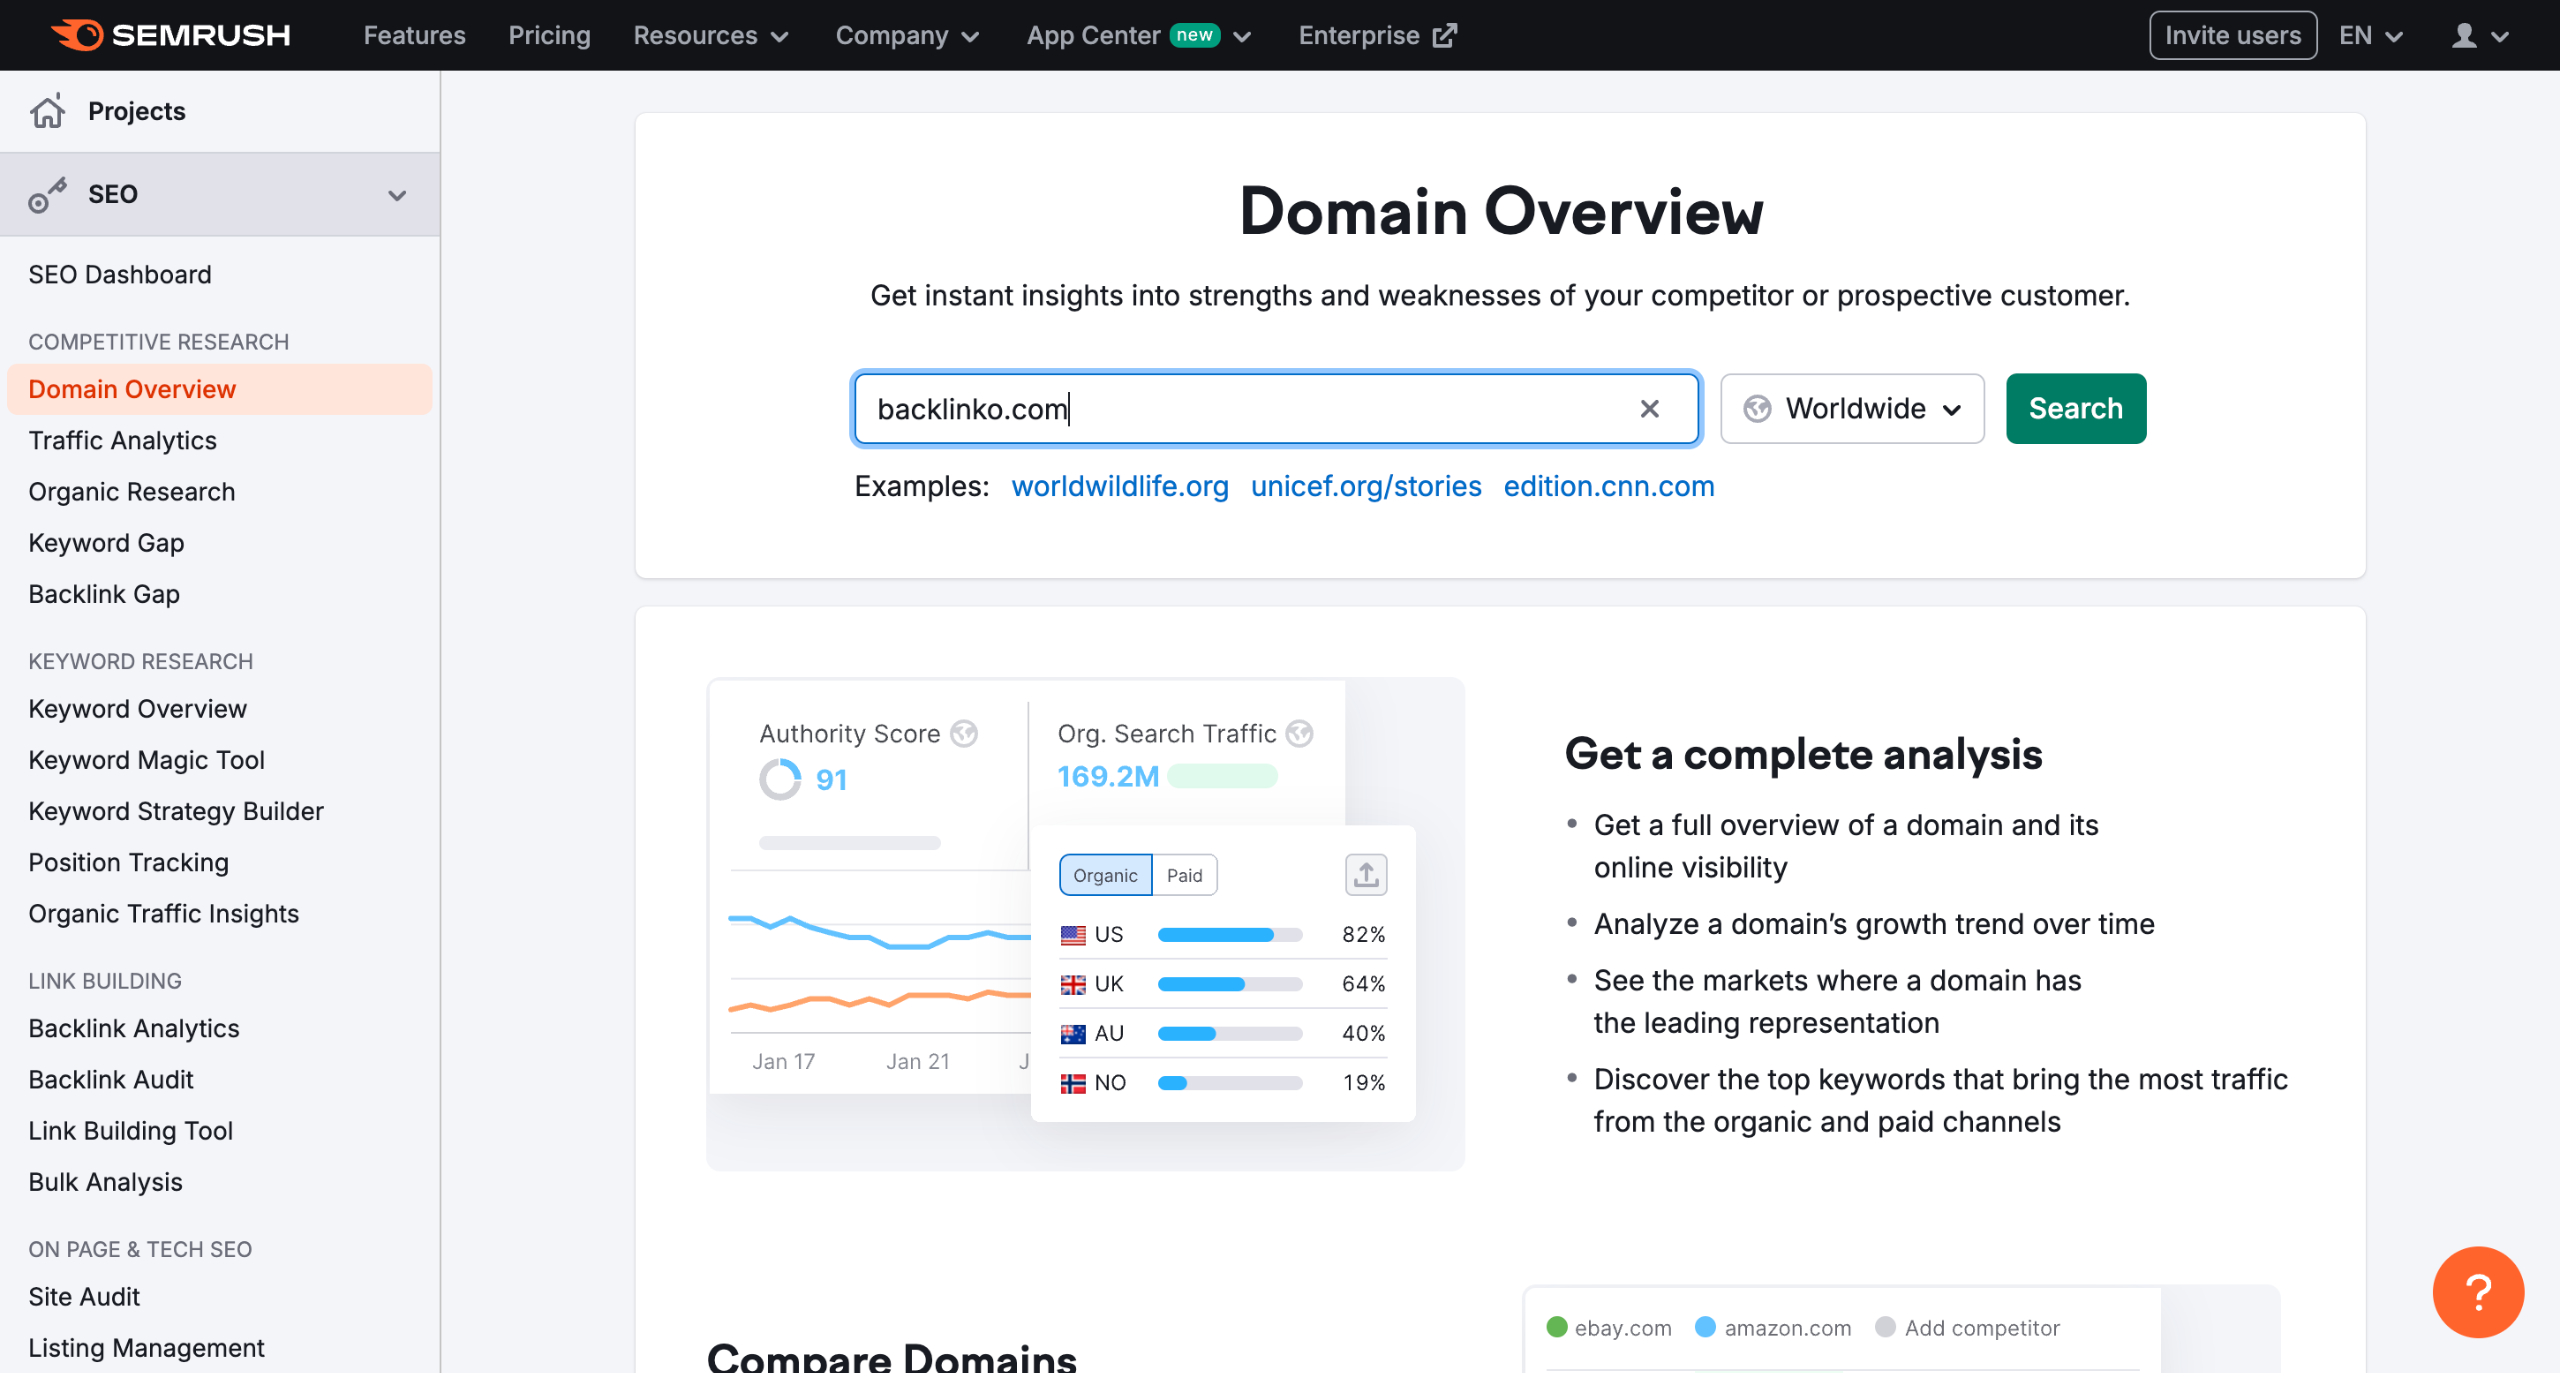Open the Pricing menu item

[x=549, y=35]
